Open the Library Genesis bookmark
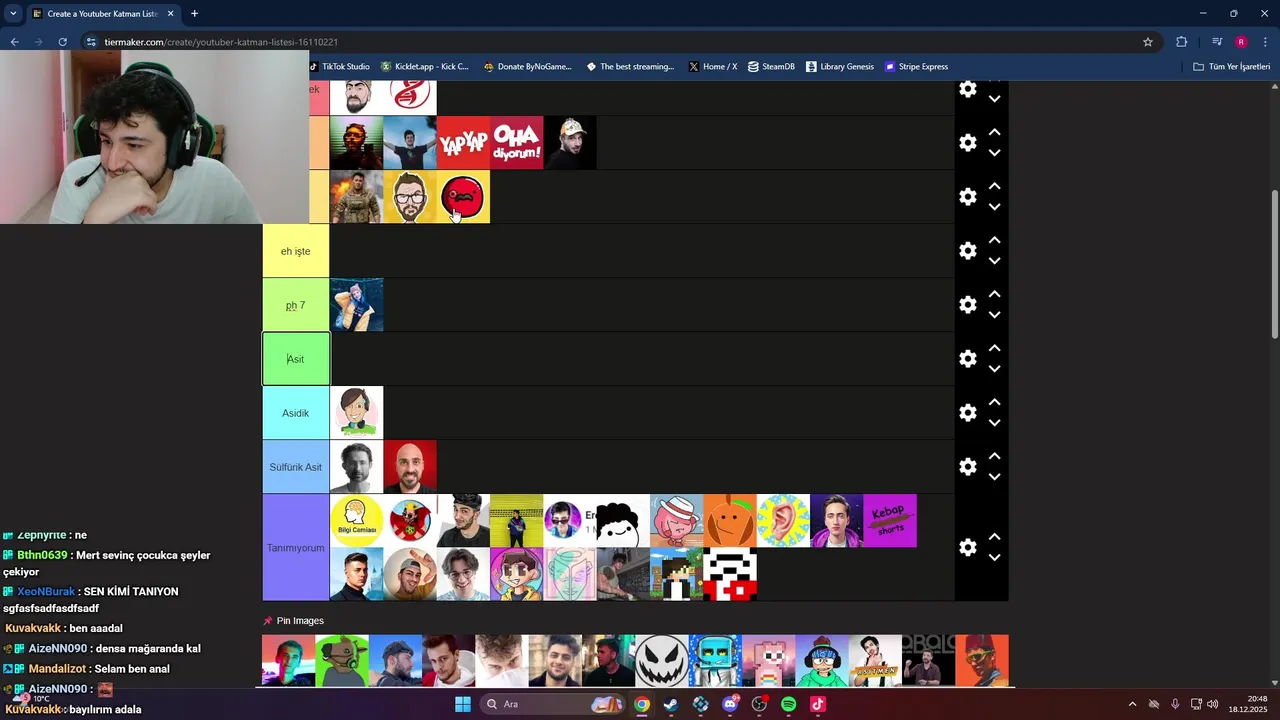This screenshot has height=720, width=1280. (x=839, y=67)
